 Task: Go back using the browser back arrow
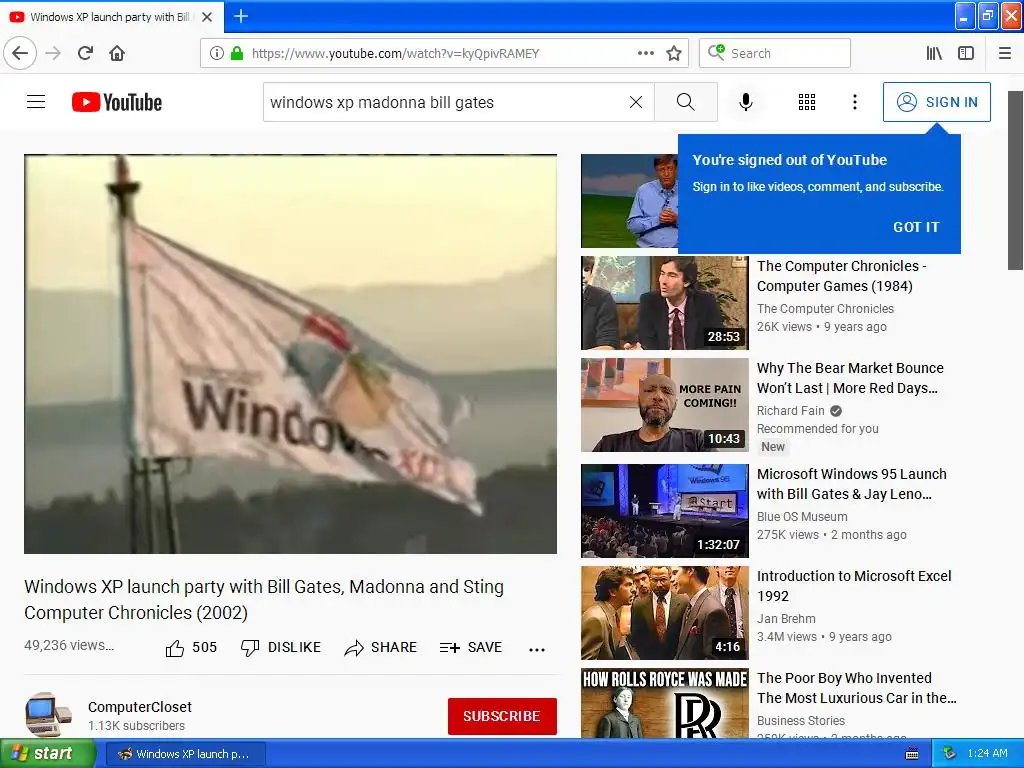tap(20, 53)
